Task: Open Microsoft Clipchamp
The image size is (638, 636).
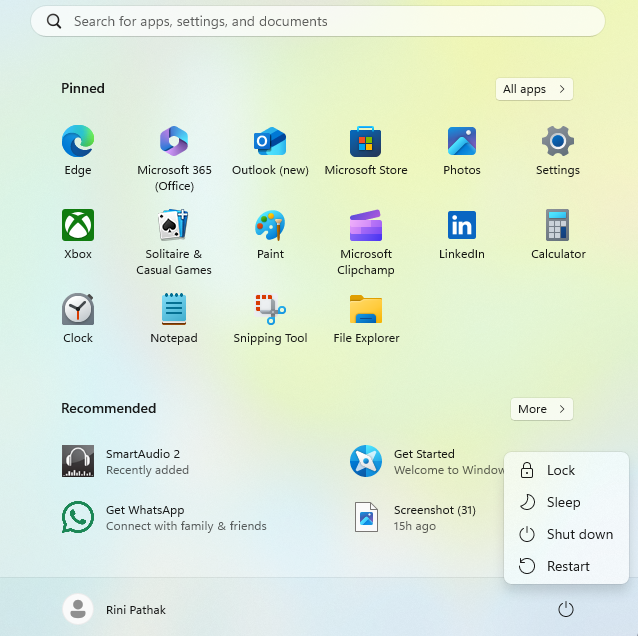Action: pos(366,225)
